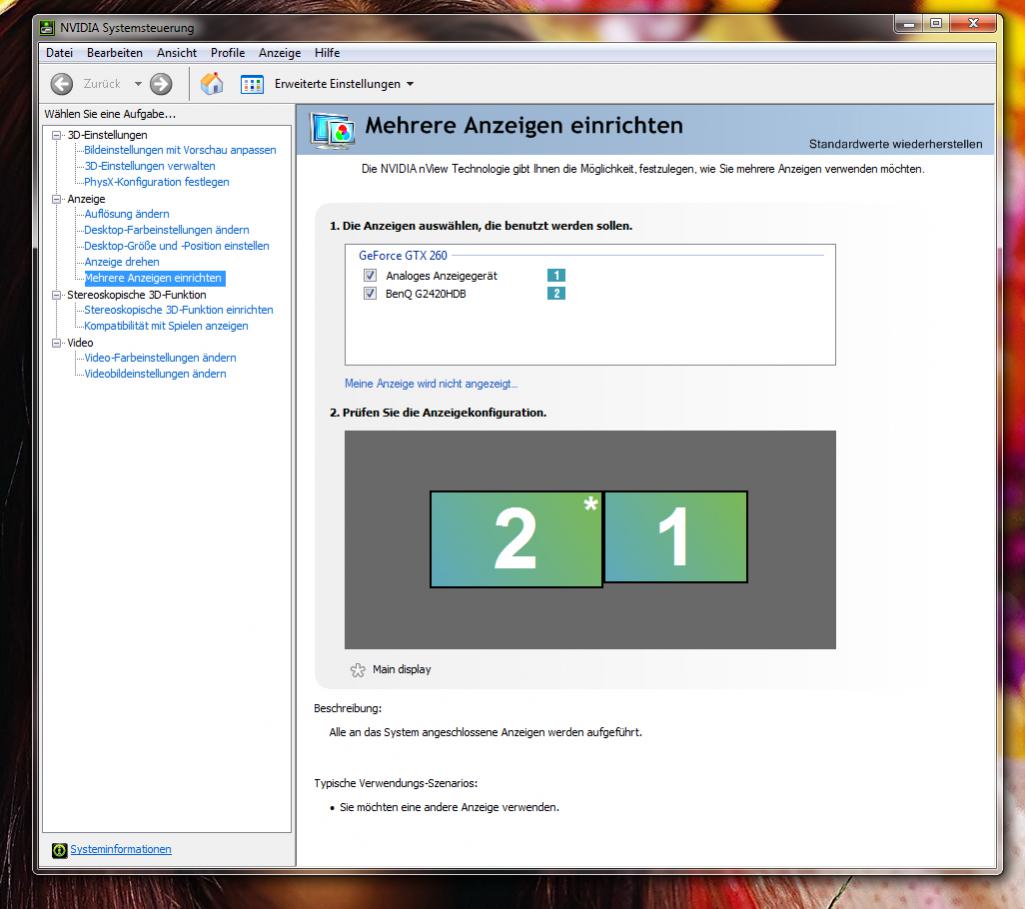Select display 1 in layout preview
This screenshot has height=909, width=1025.
point(676,537)
